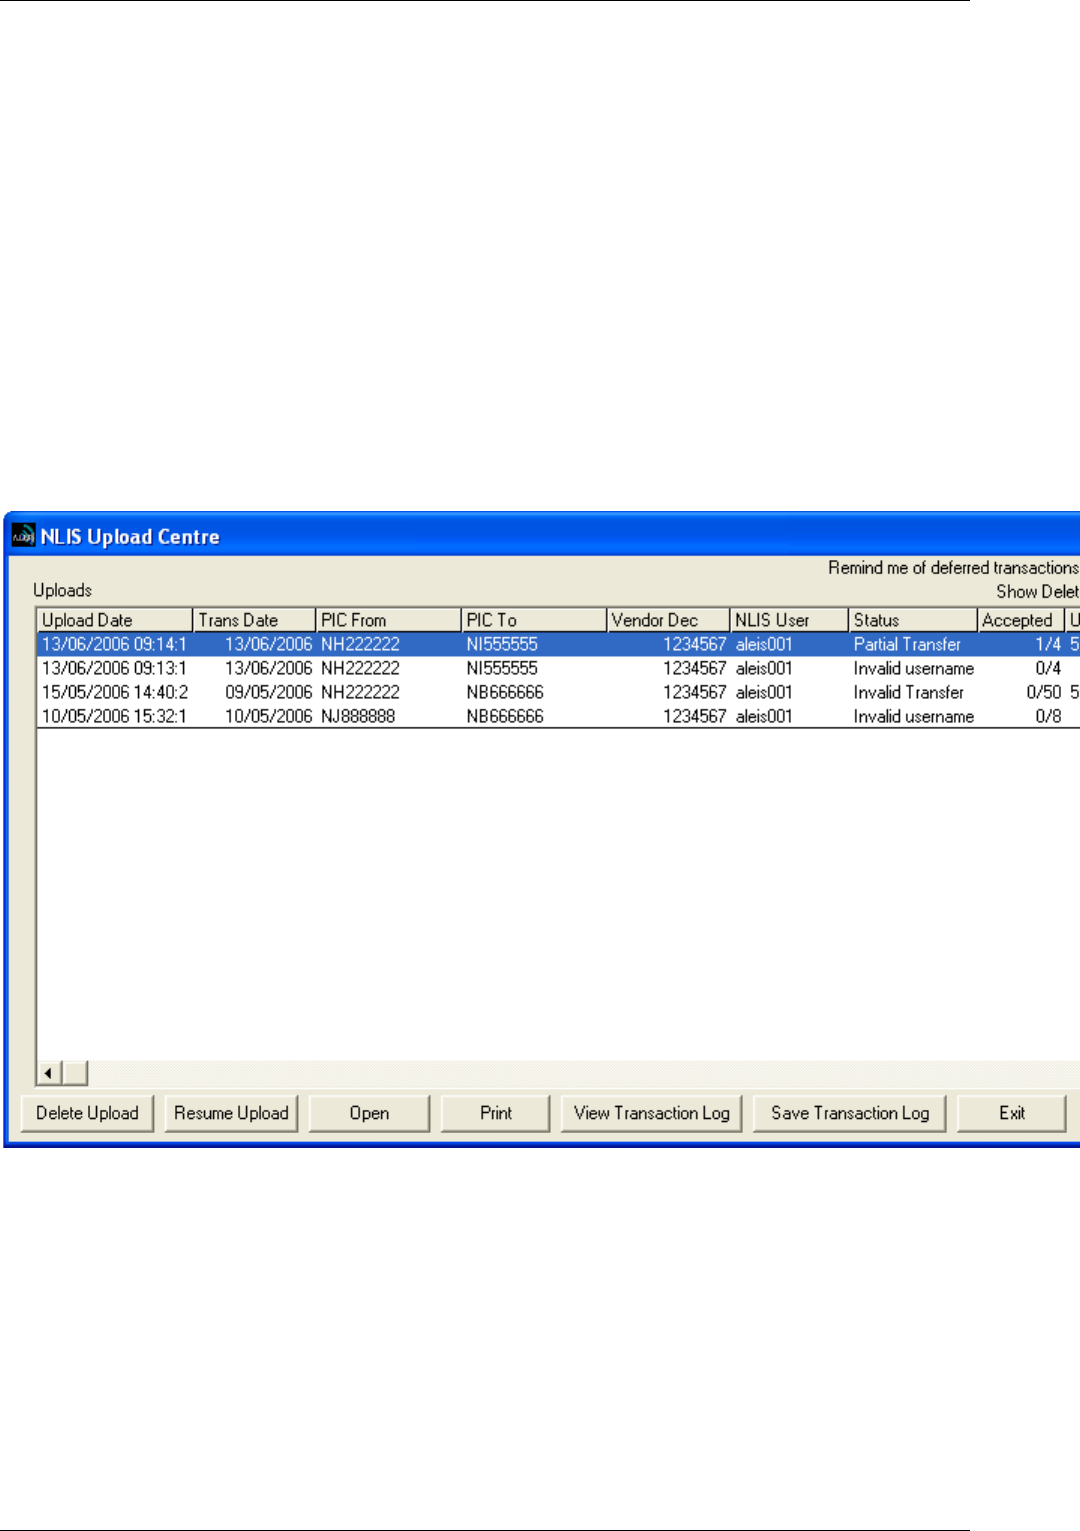Select upload row dated 15/05/2006 14:40:2
The image size is (1080, 1531).
click(558, 693)
